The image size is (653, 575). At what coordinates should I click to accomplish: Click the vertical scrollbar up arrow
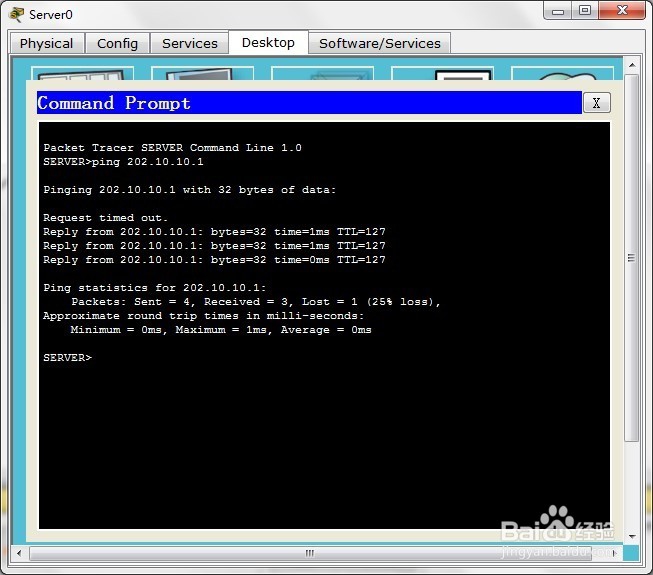coord(632,65)
